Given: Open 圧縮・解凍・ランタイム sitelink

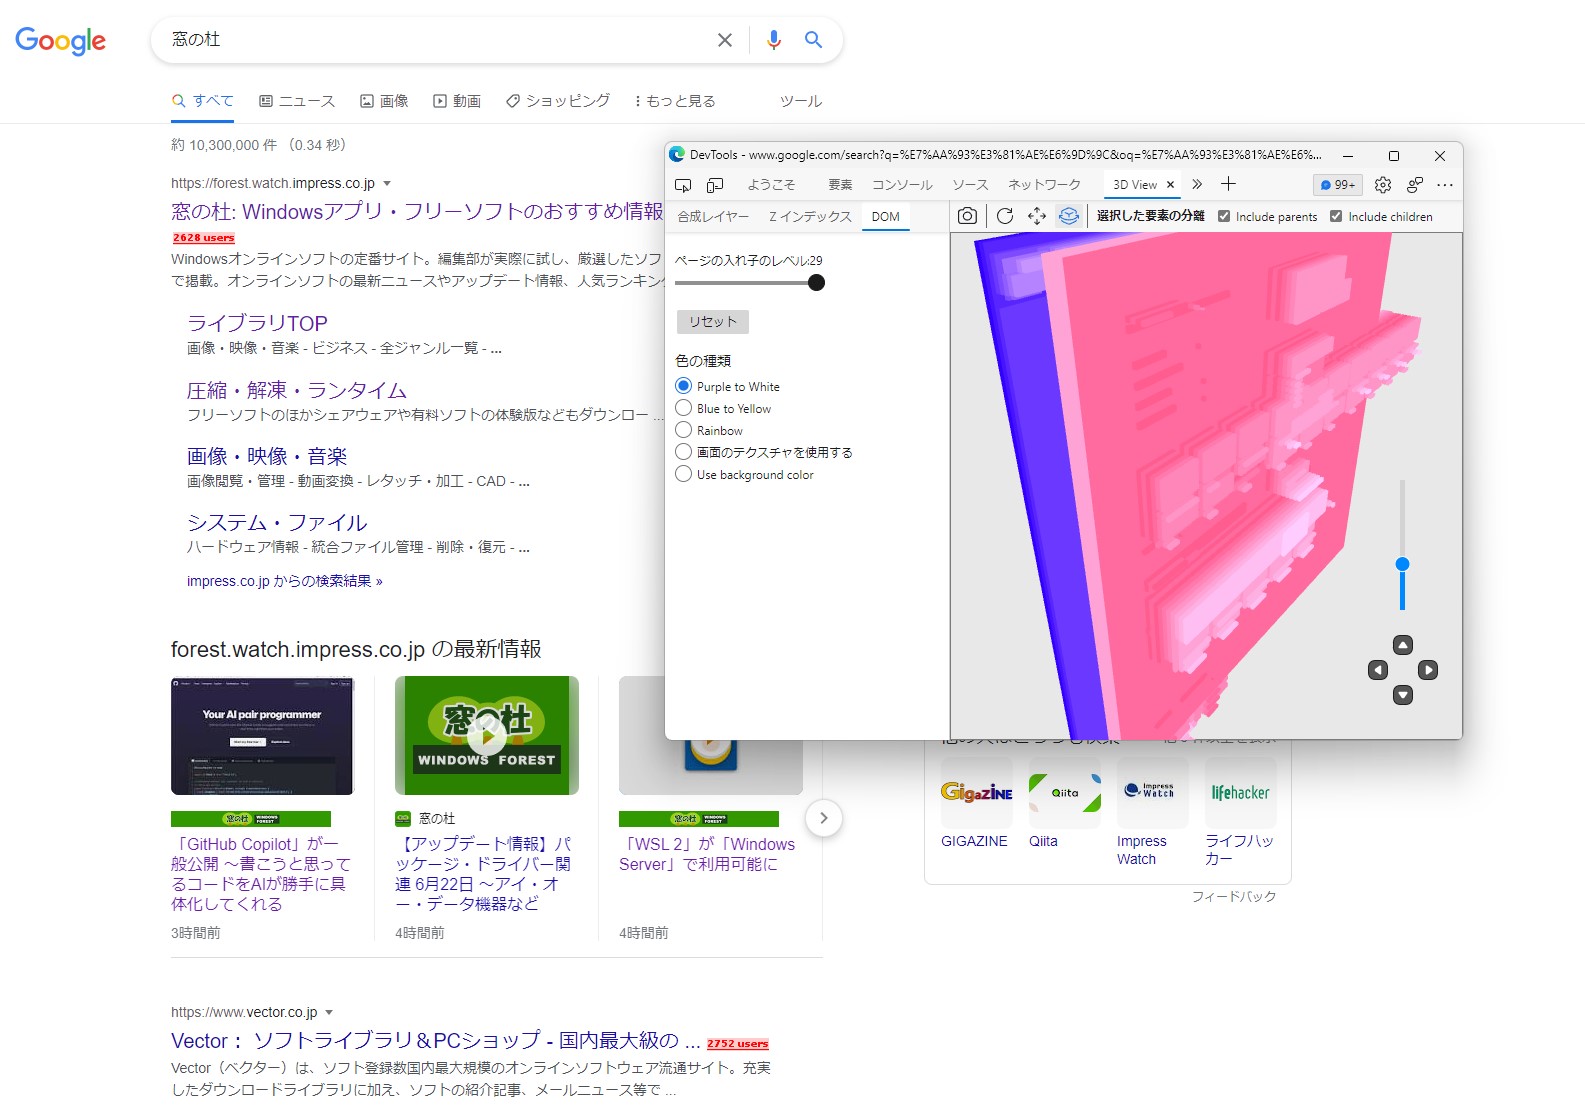Looking at the screenshot, I should click(x=297, y=390).
